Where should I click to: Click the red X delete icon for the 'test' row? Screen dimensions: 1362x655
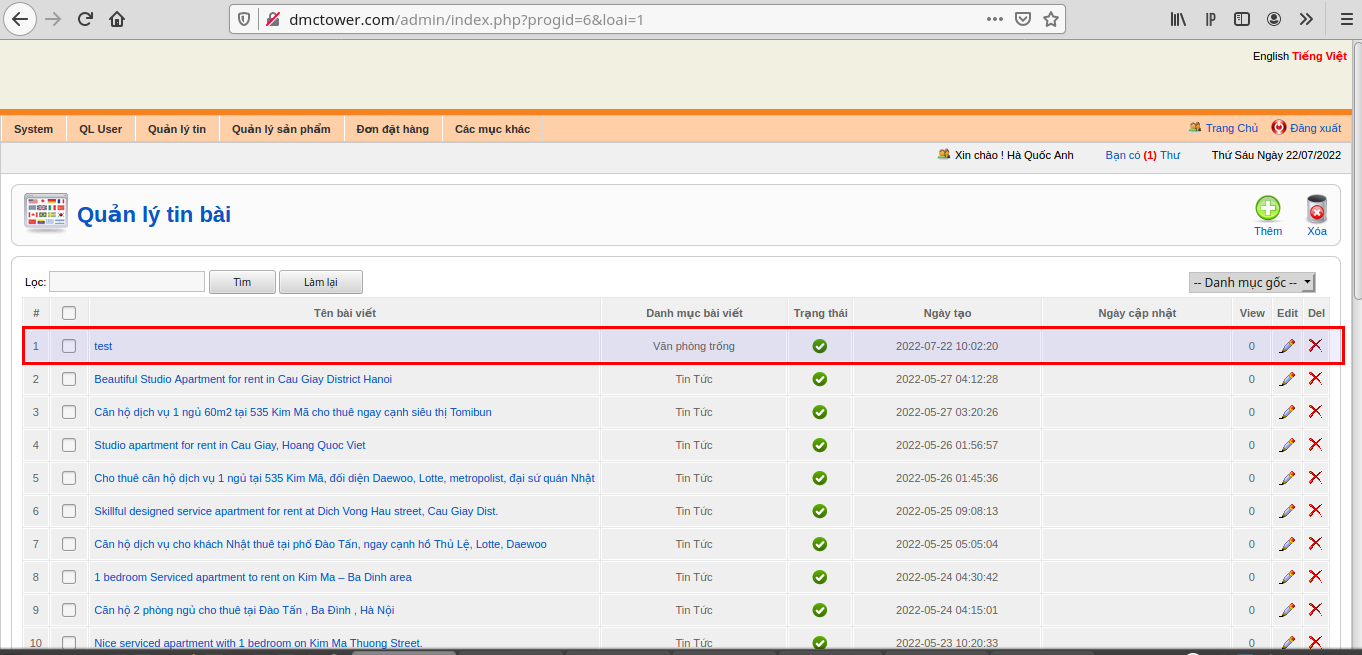[x=1315, y=345]
